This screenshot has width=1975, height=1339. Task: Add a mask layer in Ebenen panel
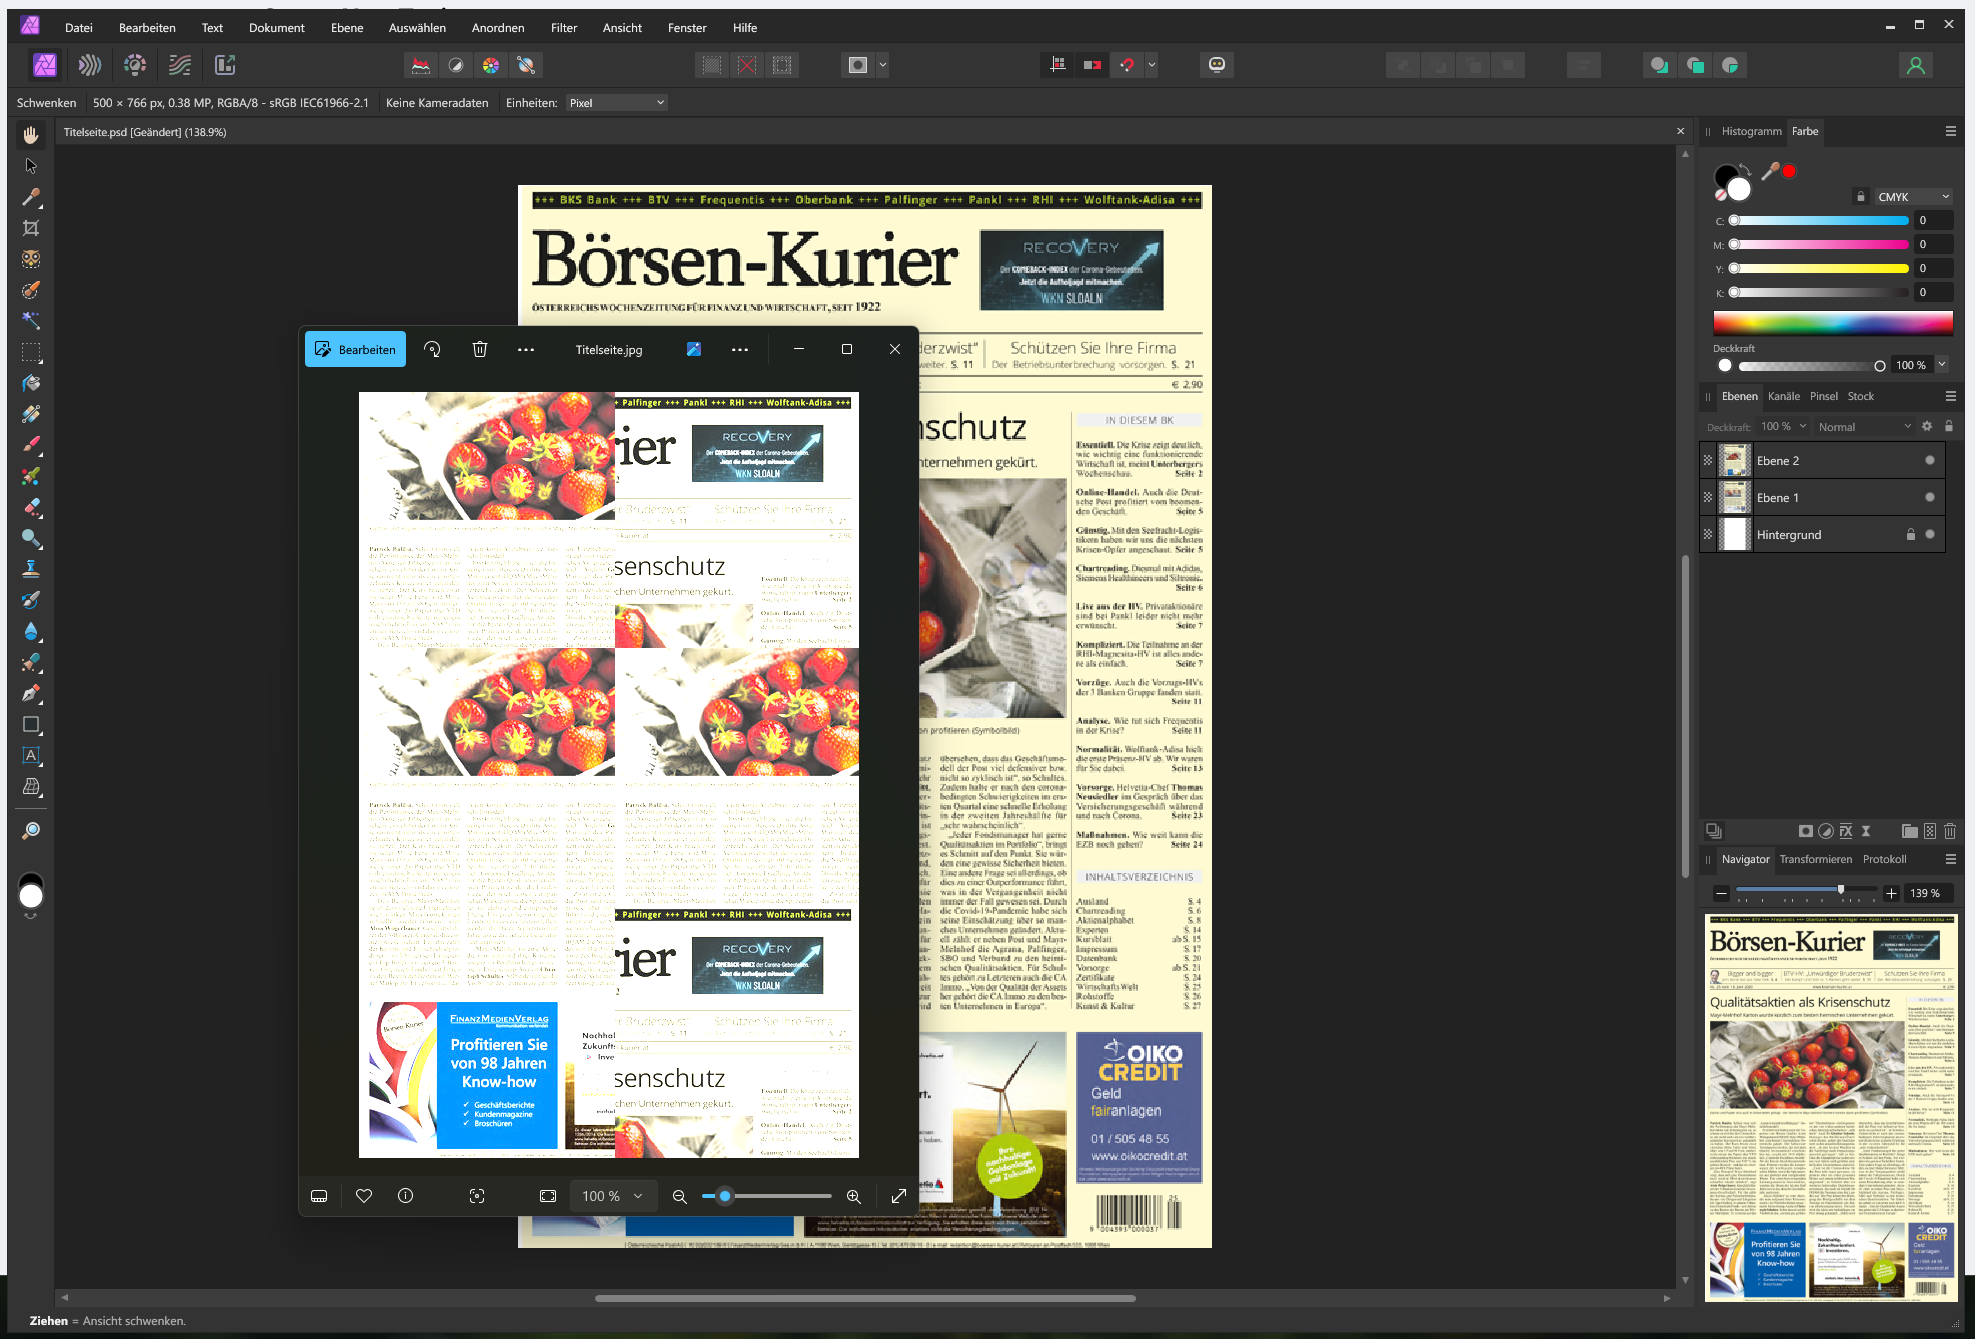pyautogui.click(x=1805, y=831)
